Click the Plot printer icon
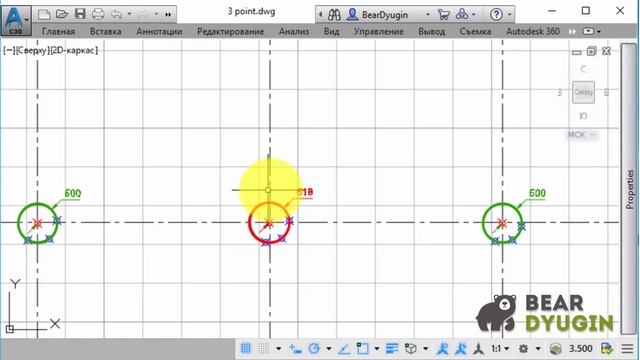640x360 pixels. 98,14
